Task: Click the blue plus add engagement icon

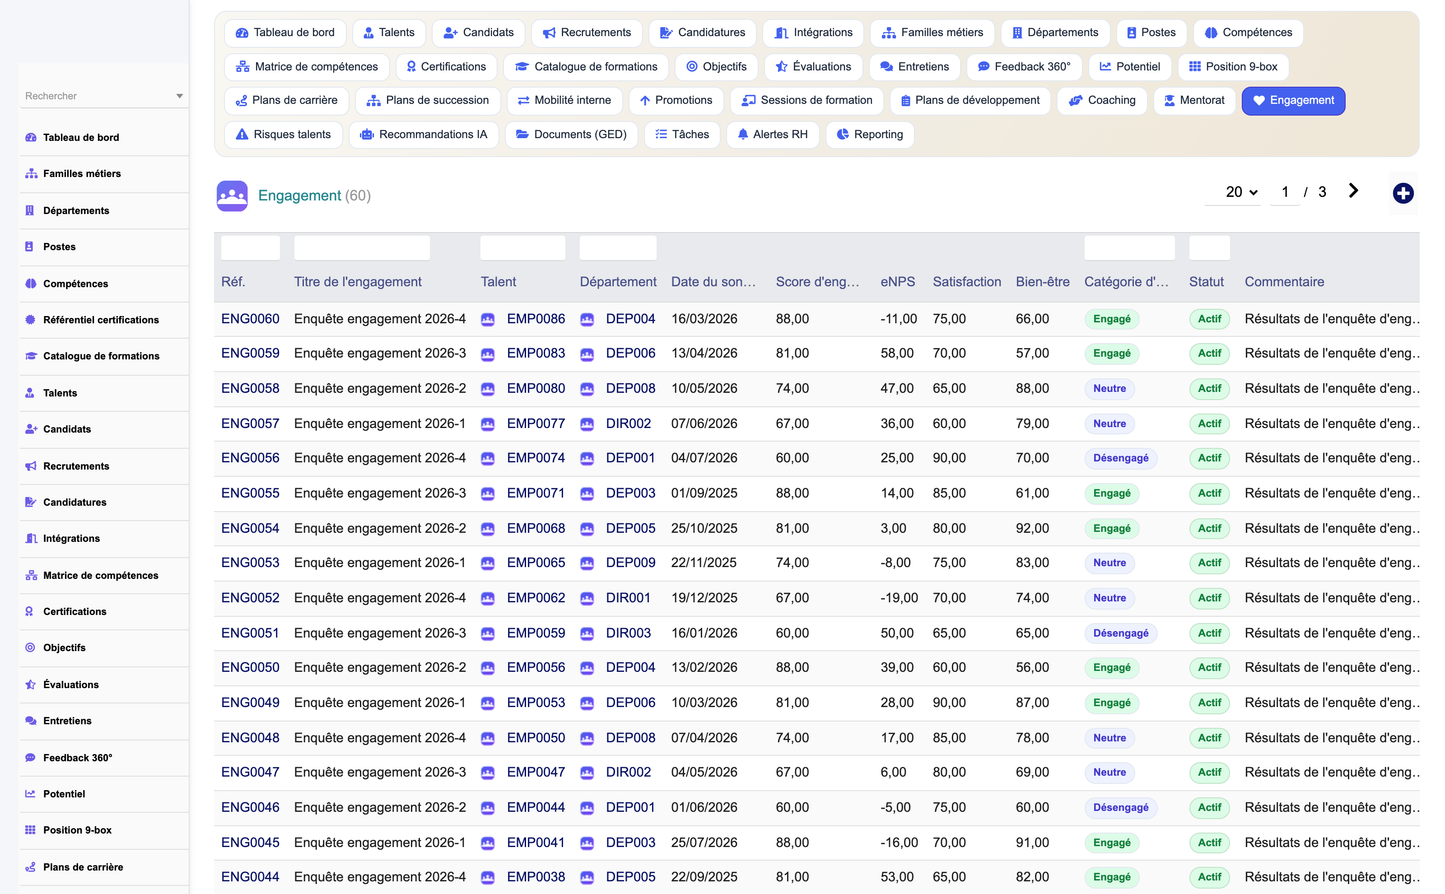Action: pos(1403,193)
